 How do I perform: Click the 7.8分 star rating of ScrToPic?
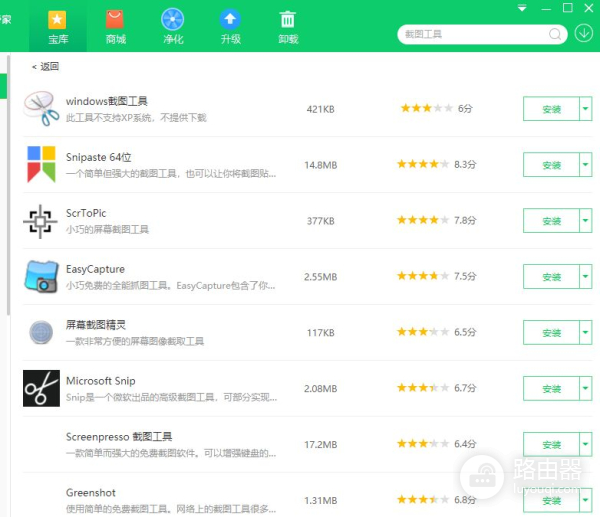pos(437,220)
